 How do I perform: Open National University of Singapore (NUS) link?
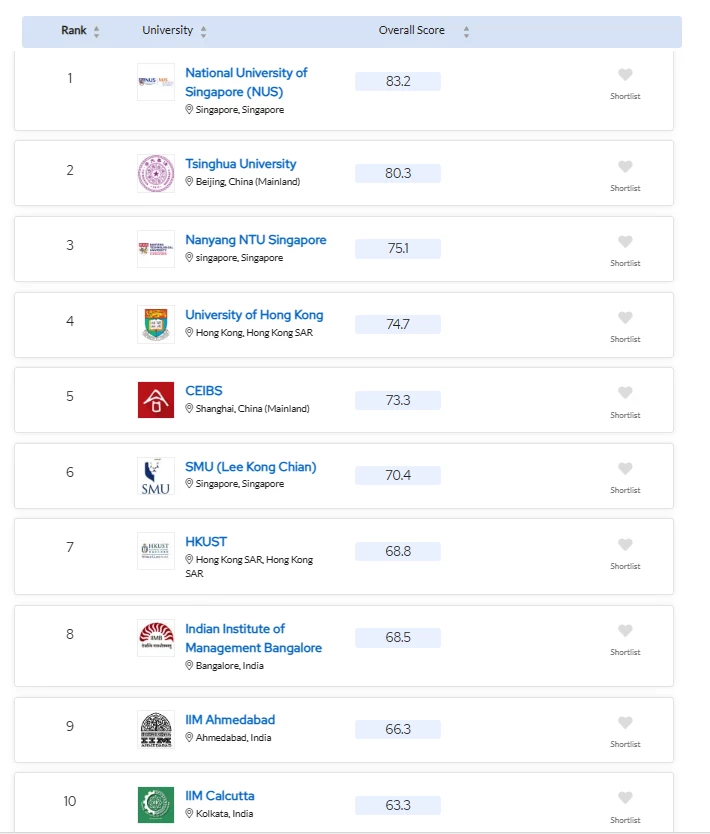pyautogui.click(x=246, y=82)
